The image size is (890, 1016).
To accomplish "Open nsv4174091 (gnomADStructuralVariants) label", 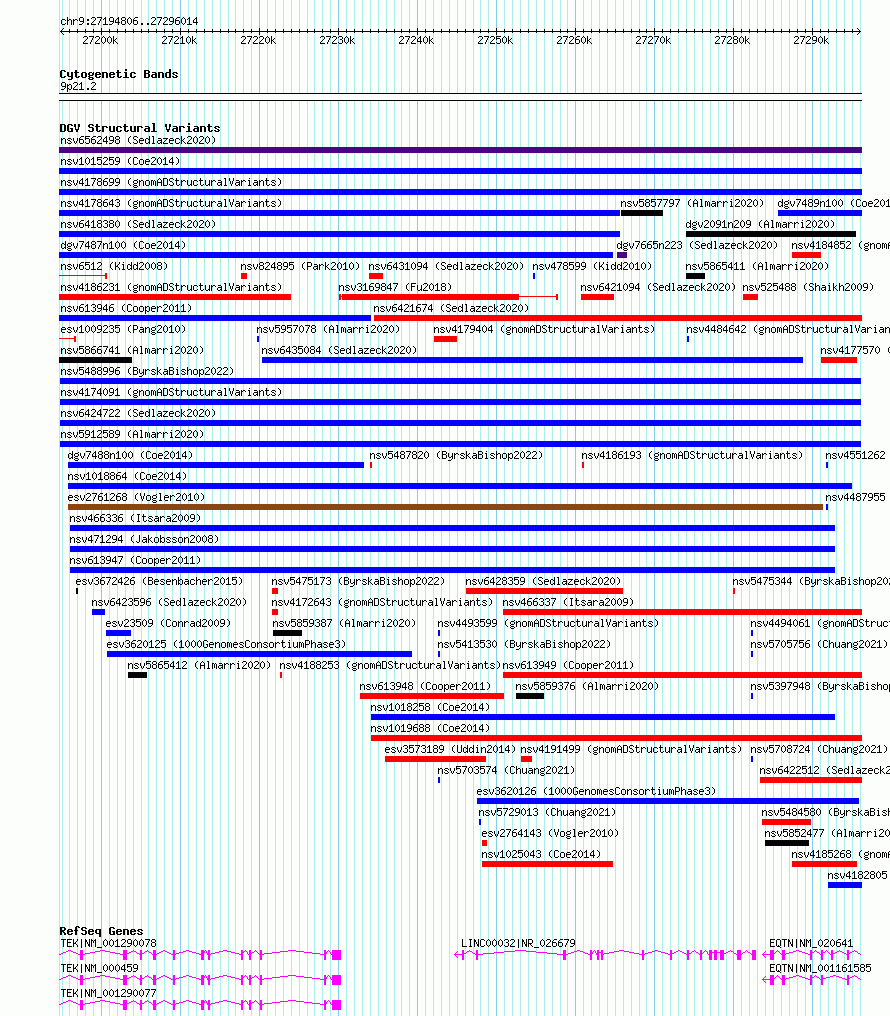I will [x=171, y=392].
